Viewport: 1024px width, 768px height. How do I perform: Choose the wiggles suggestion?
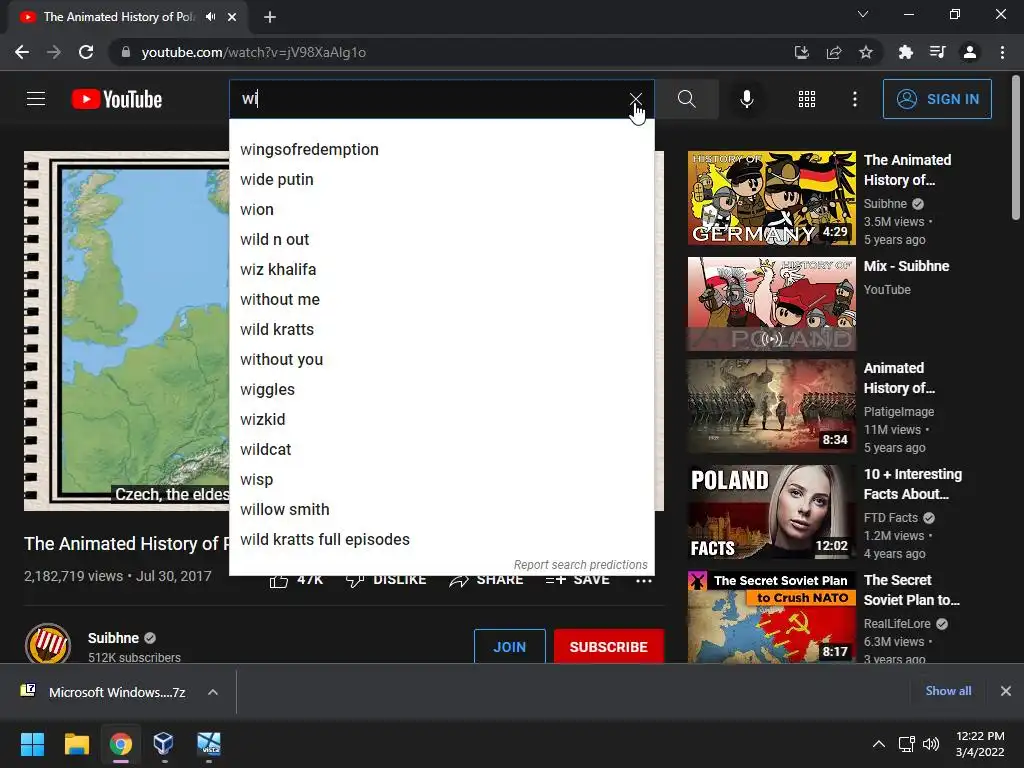click(441, 390)
